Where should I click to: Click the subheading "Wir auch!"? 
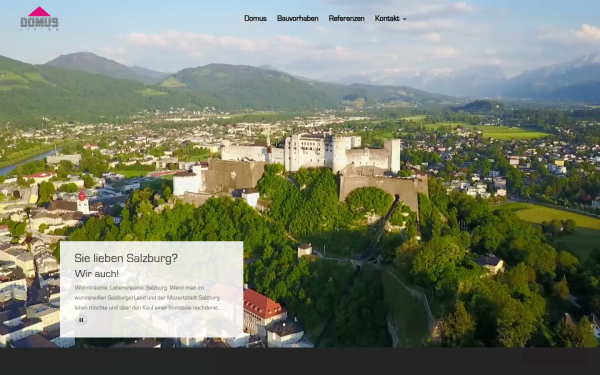click(96, 274)
